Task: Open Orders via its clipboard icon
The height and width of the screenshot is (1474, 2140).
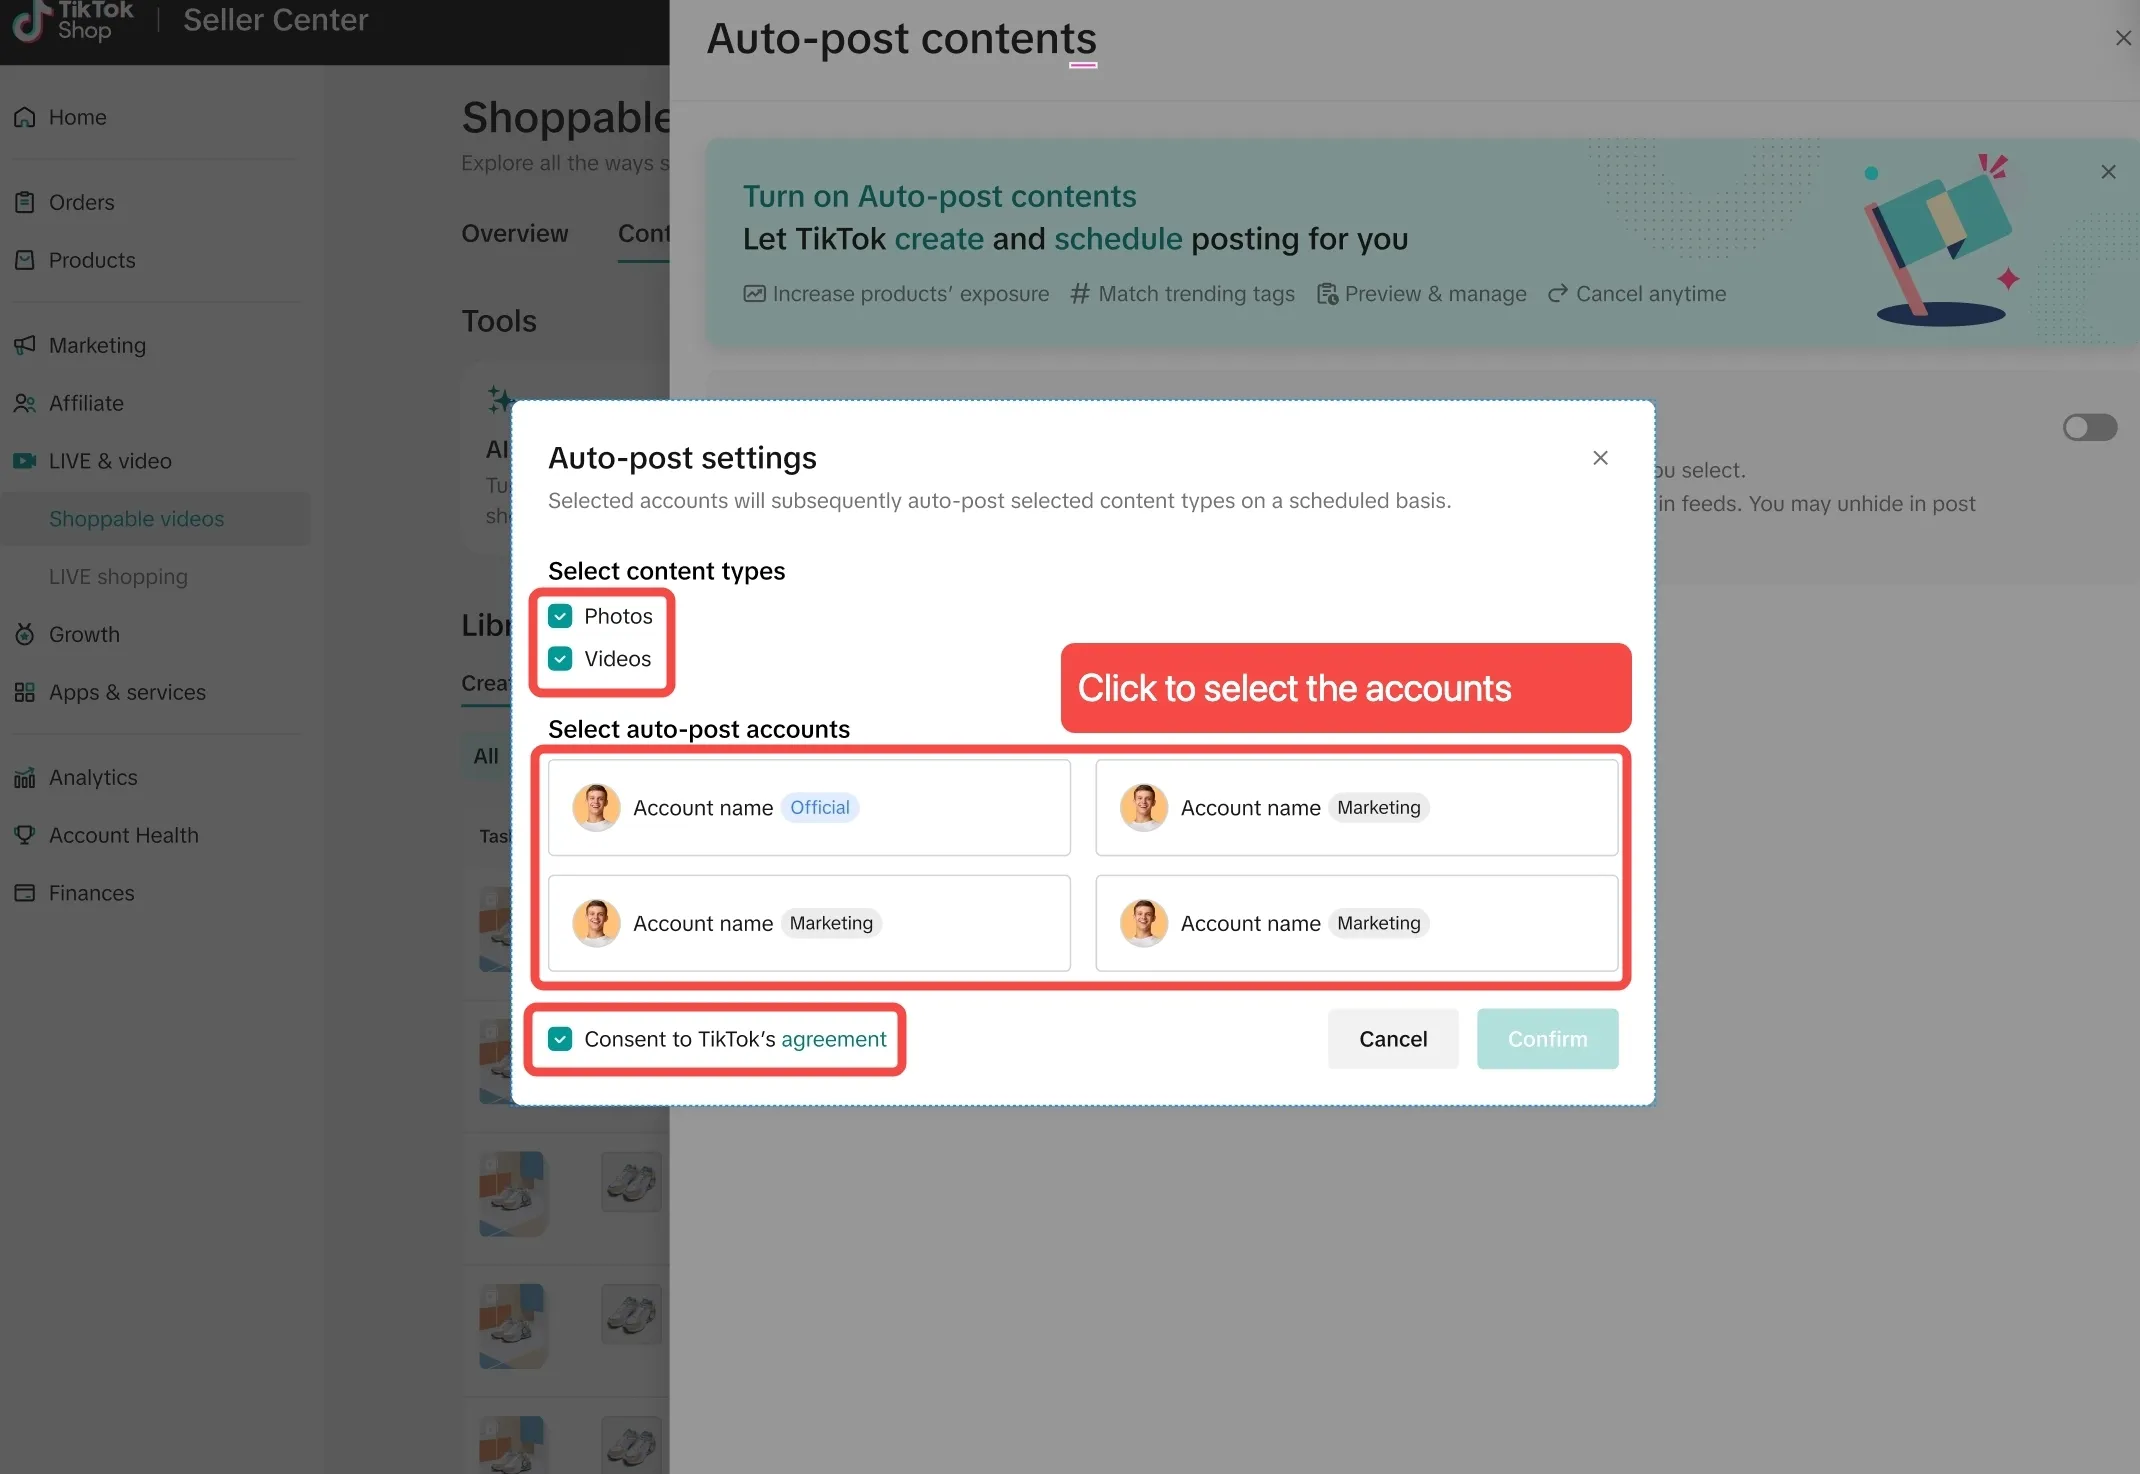Action: 25,202
